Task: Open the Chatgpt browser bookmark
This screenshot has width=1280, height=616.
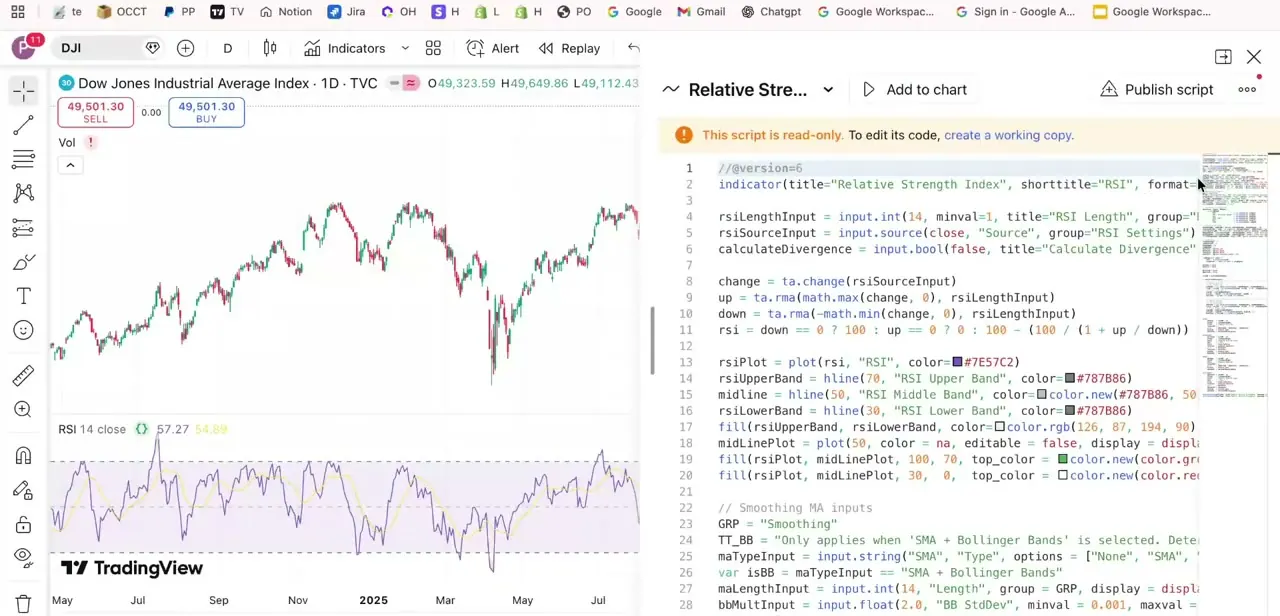Action: 771,12
